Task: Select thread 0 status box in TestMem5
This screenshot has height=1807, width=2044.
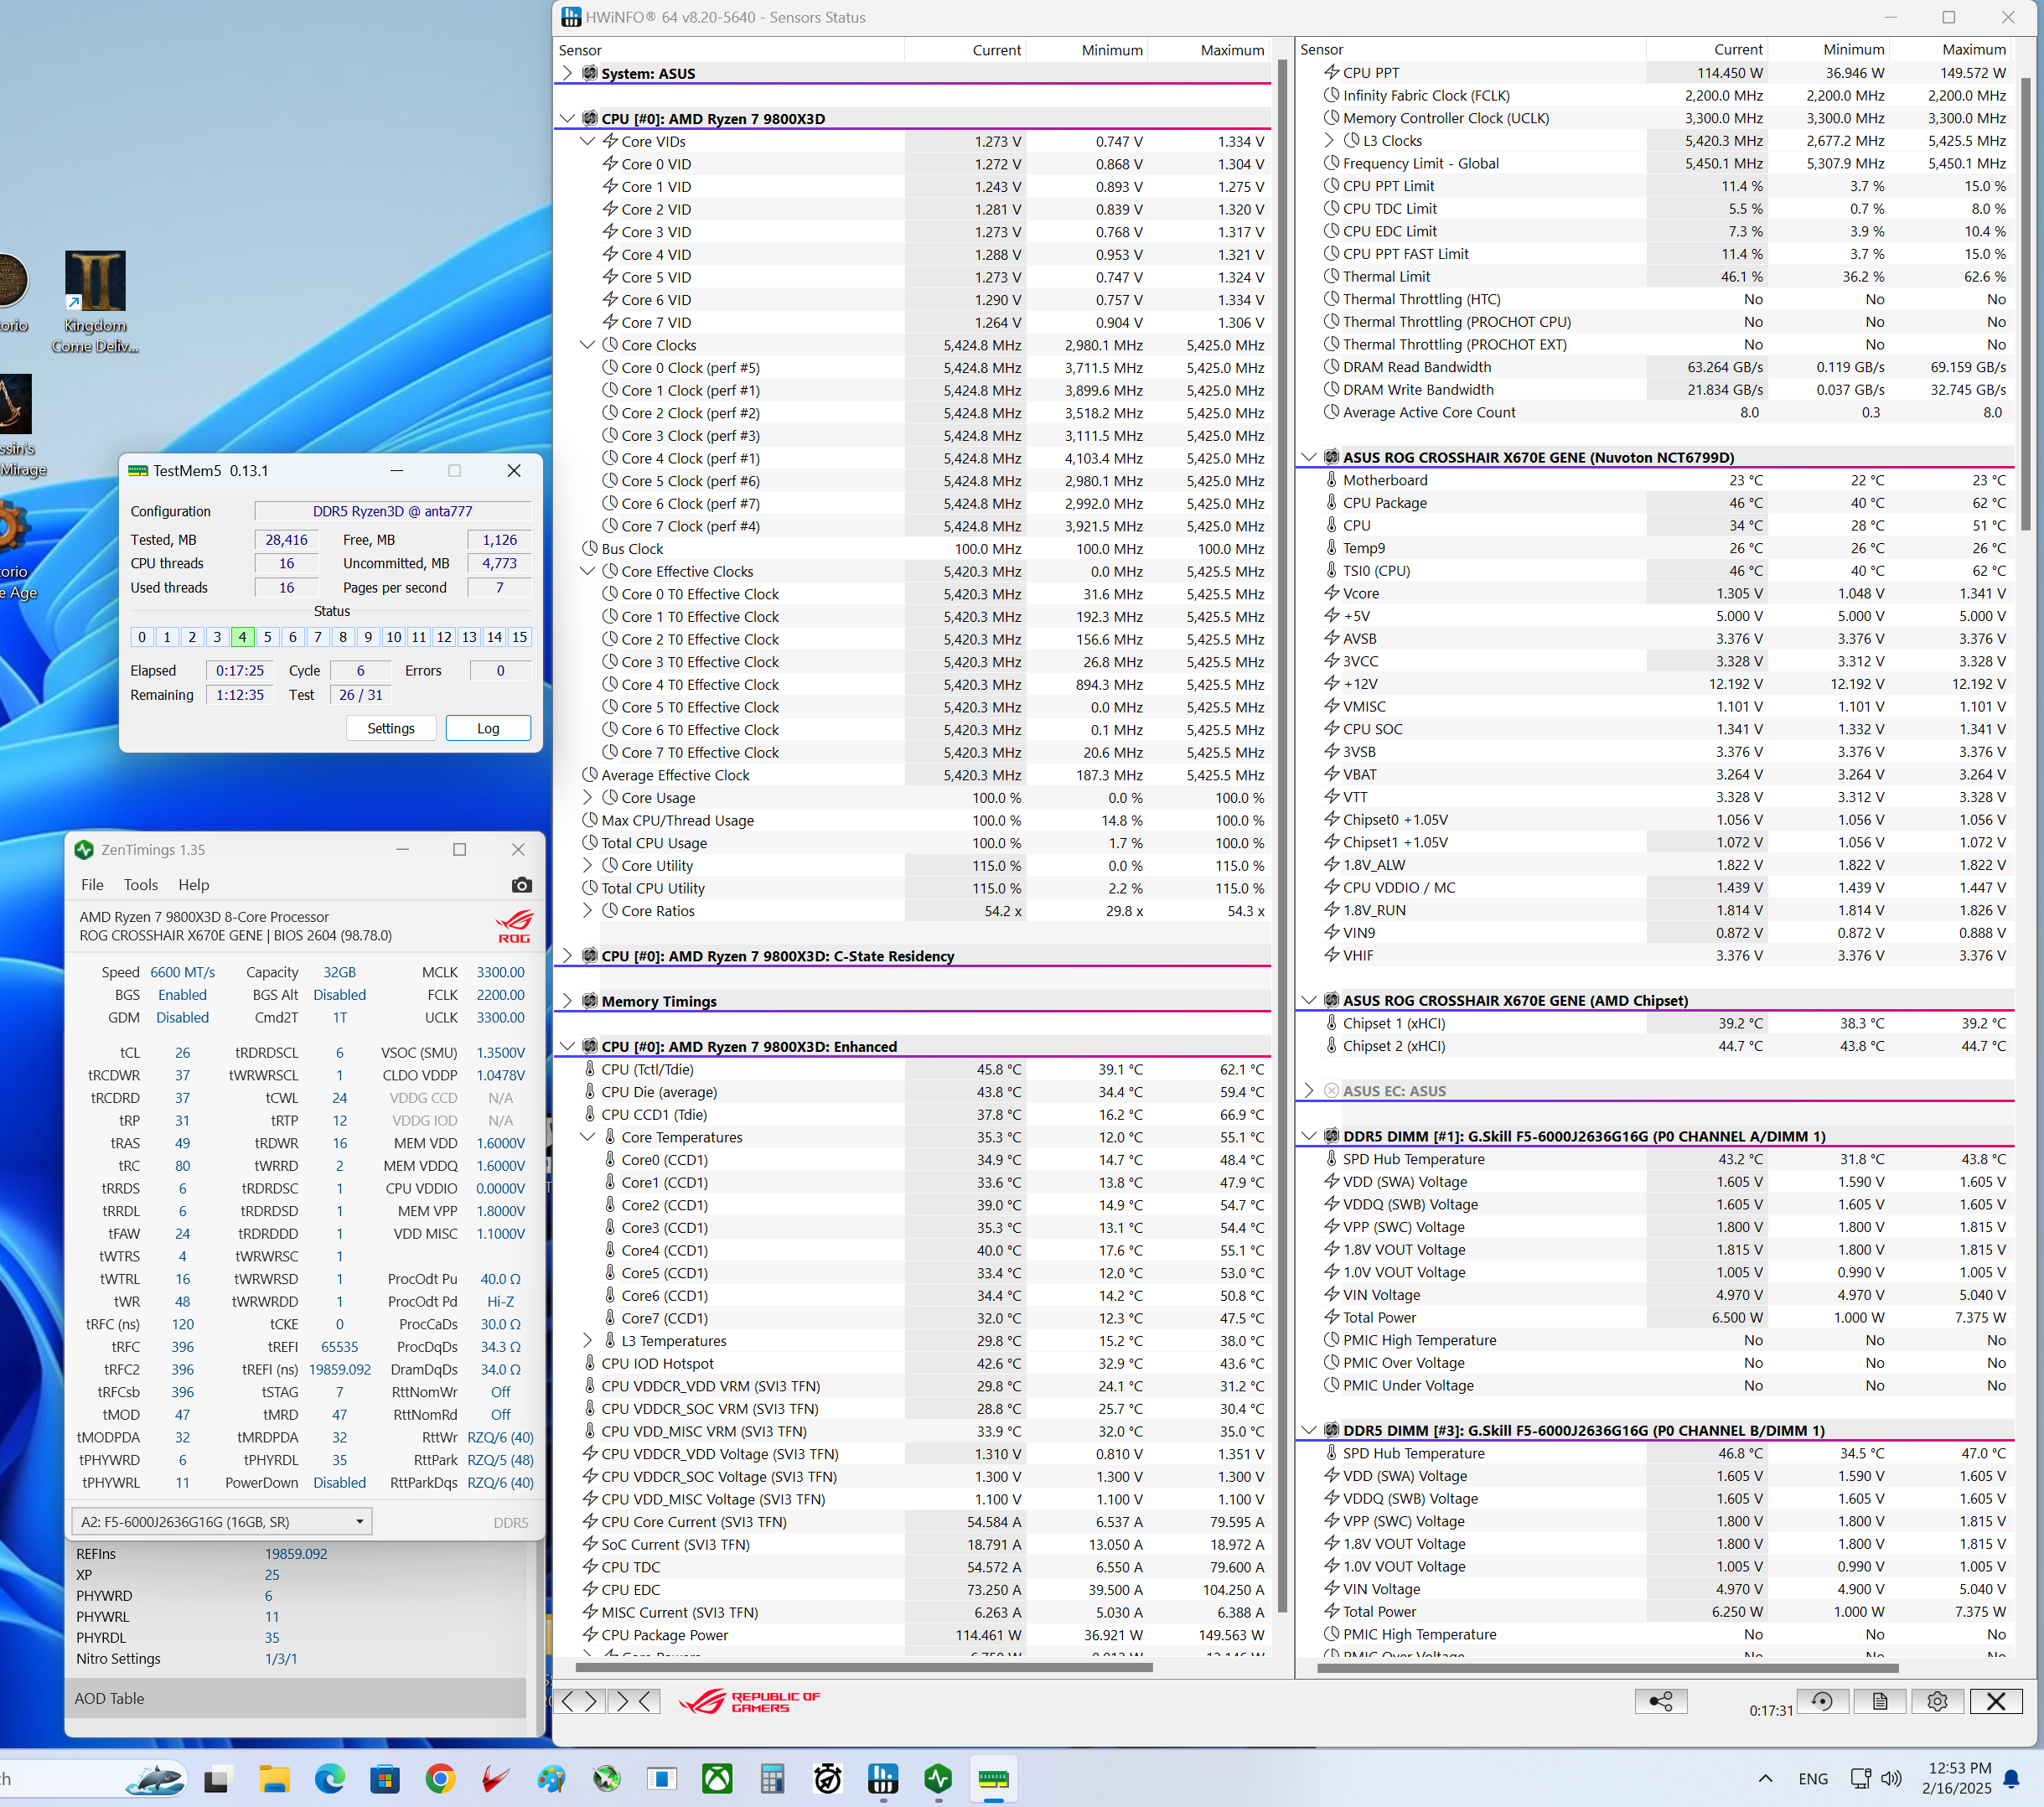Action: point(142,637)
